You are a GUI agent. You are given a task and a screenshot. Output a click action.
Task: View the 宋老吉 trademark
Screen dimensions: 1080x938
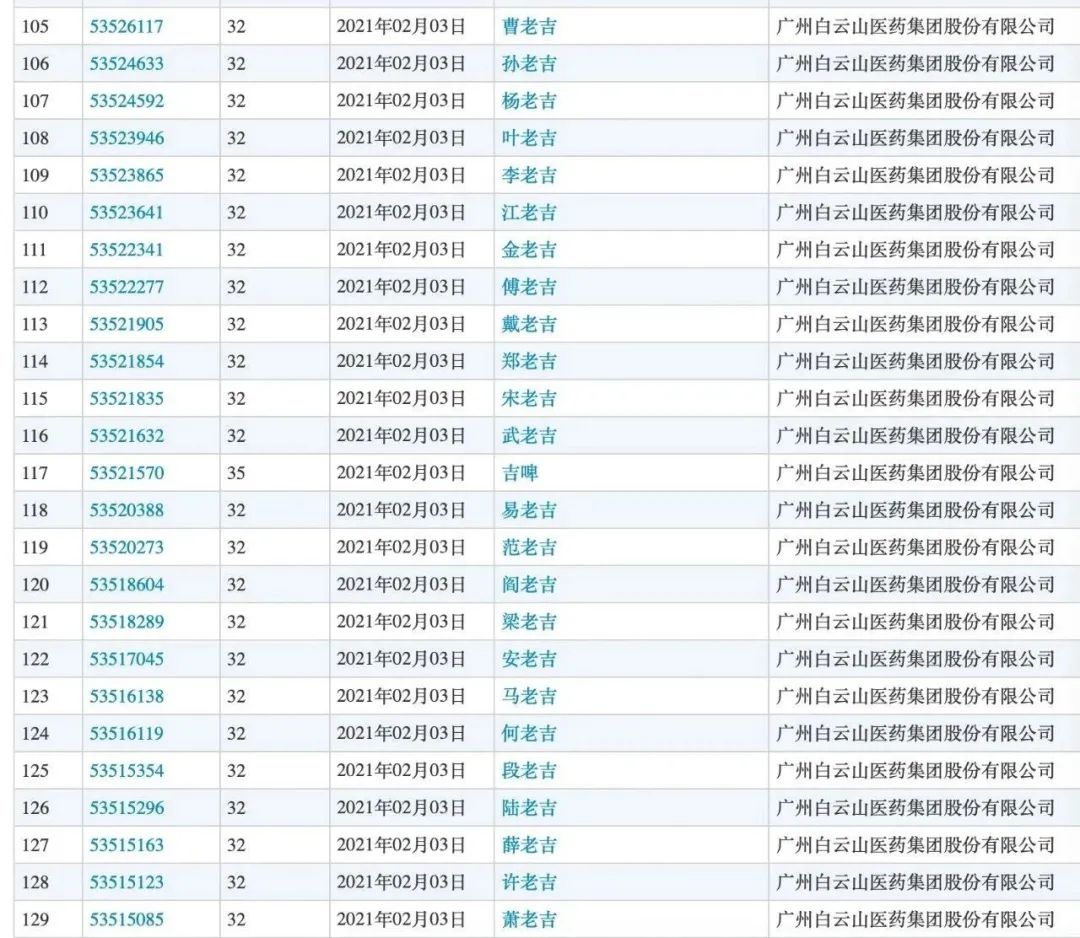pyautogui.click(x=529, y=399)
